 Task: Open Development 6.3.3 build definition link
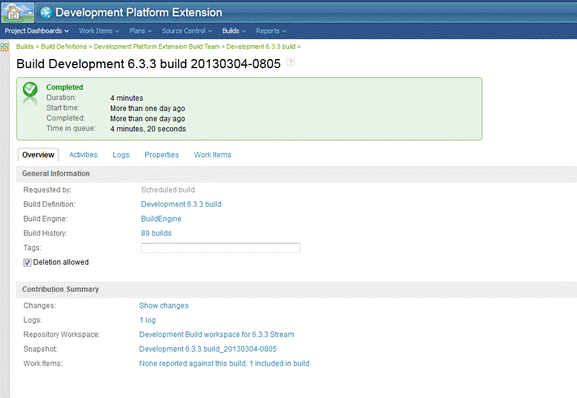pyautogui.click(x=181, y=204)
